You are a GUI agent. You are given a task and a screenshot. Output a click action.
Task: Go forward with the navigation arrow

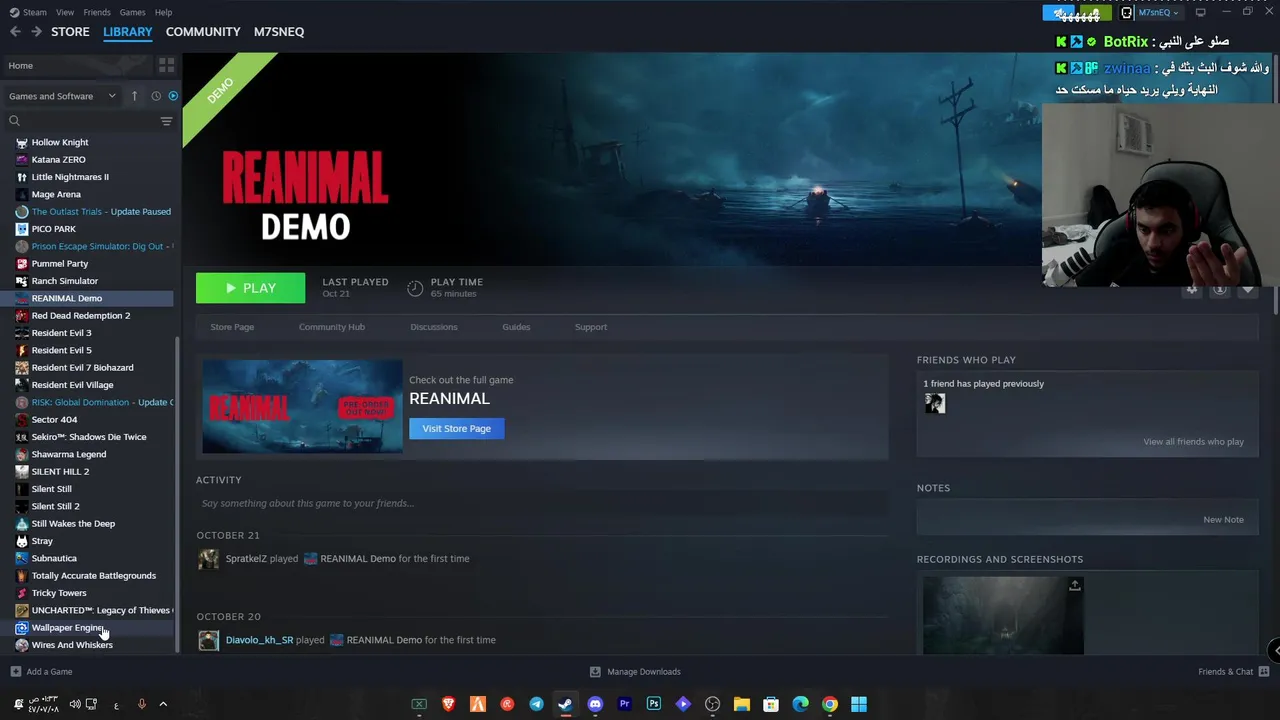[36, 32]
